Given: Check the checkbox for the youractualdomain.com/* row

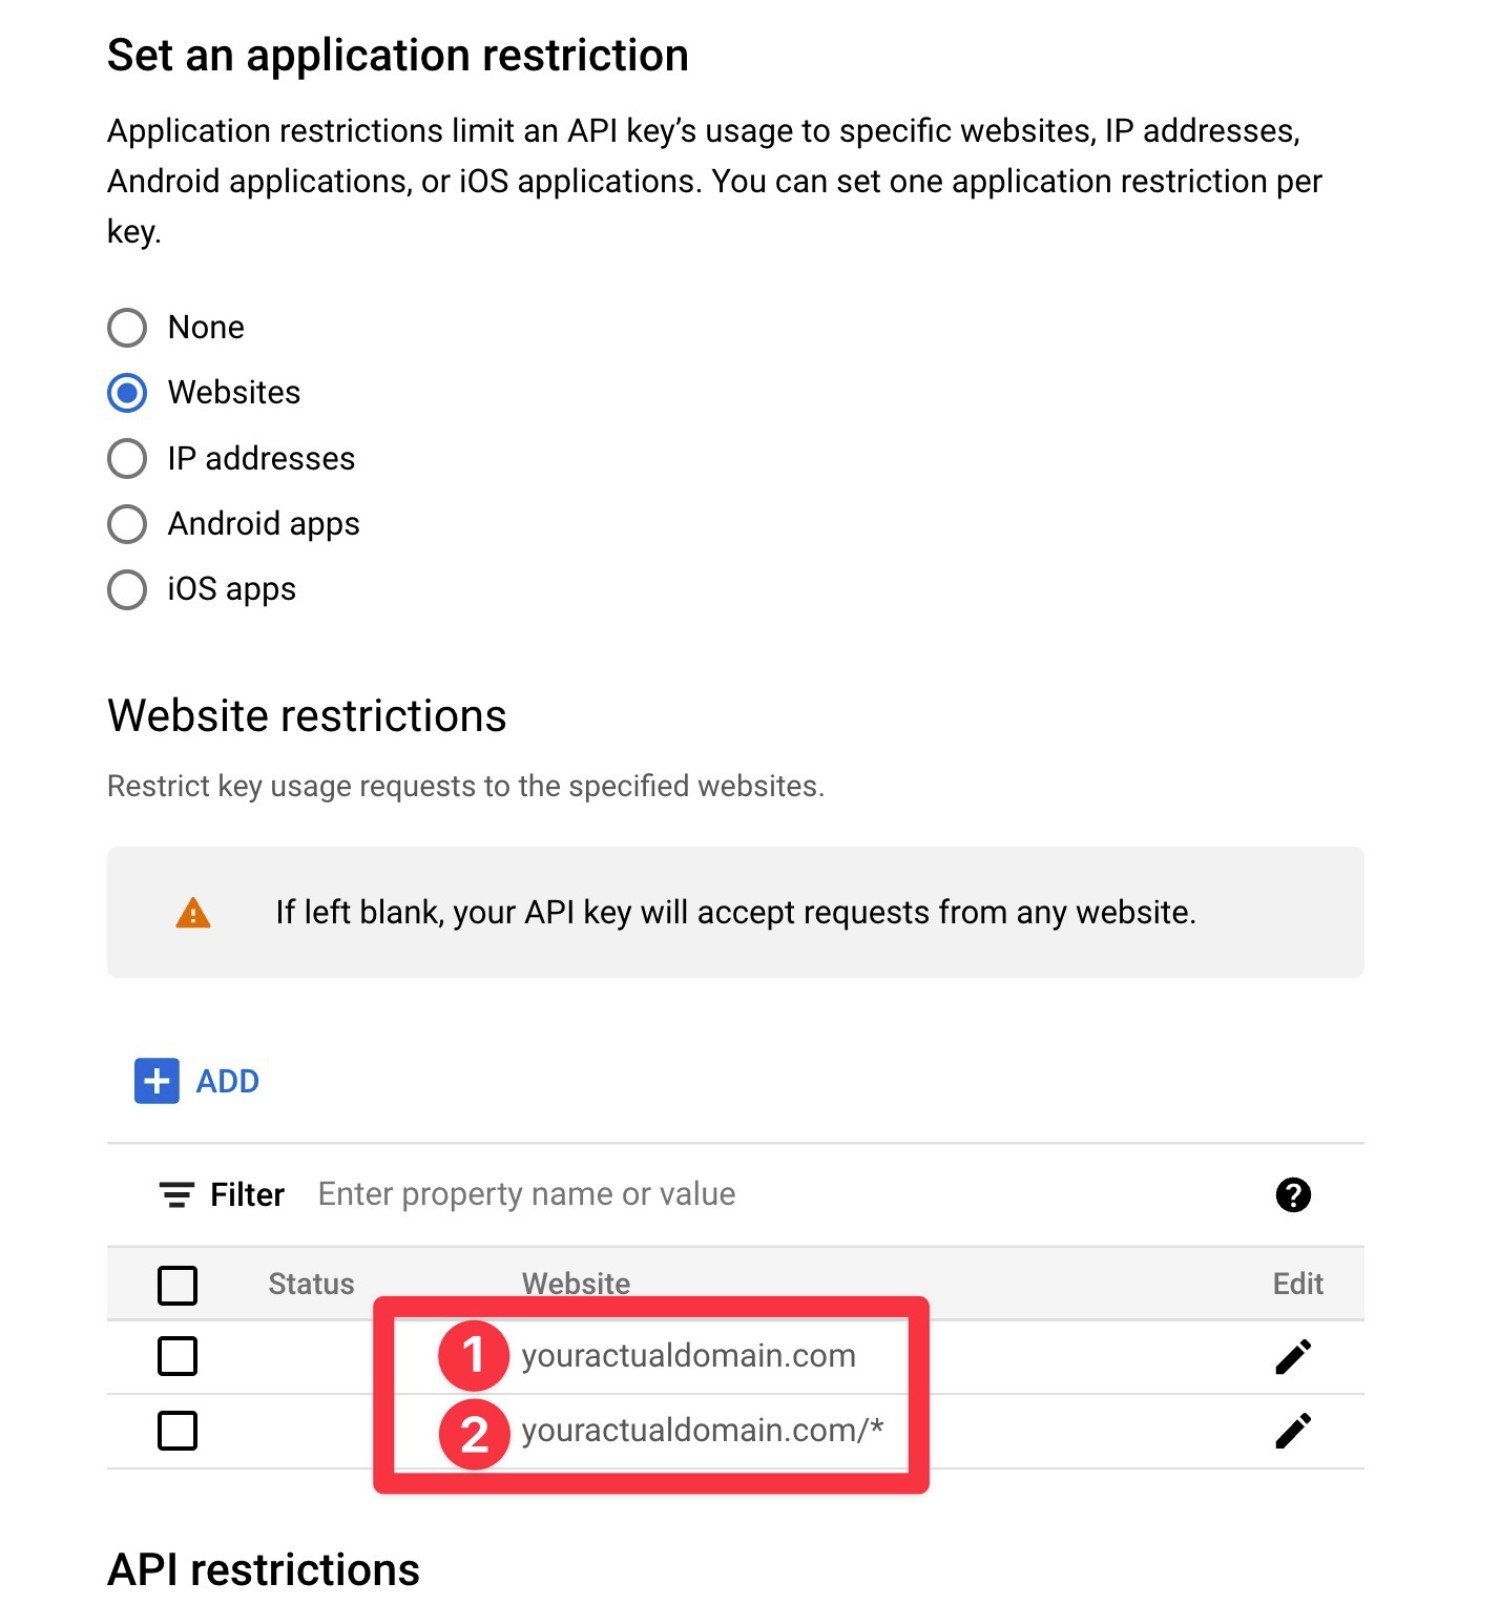Looking at the screenshot, I should (x=176, y=1432).
